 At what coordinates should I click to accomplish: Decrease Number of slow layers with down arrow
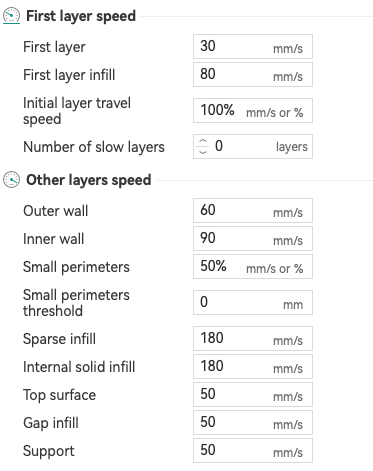click(203, 152)
